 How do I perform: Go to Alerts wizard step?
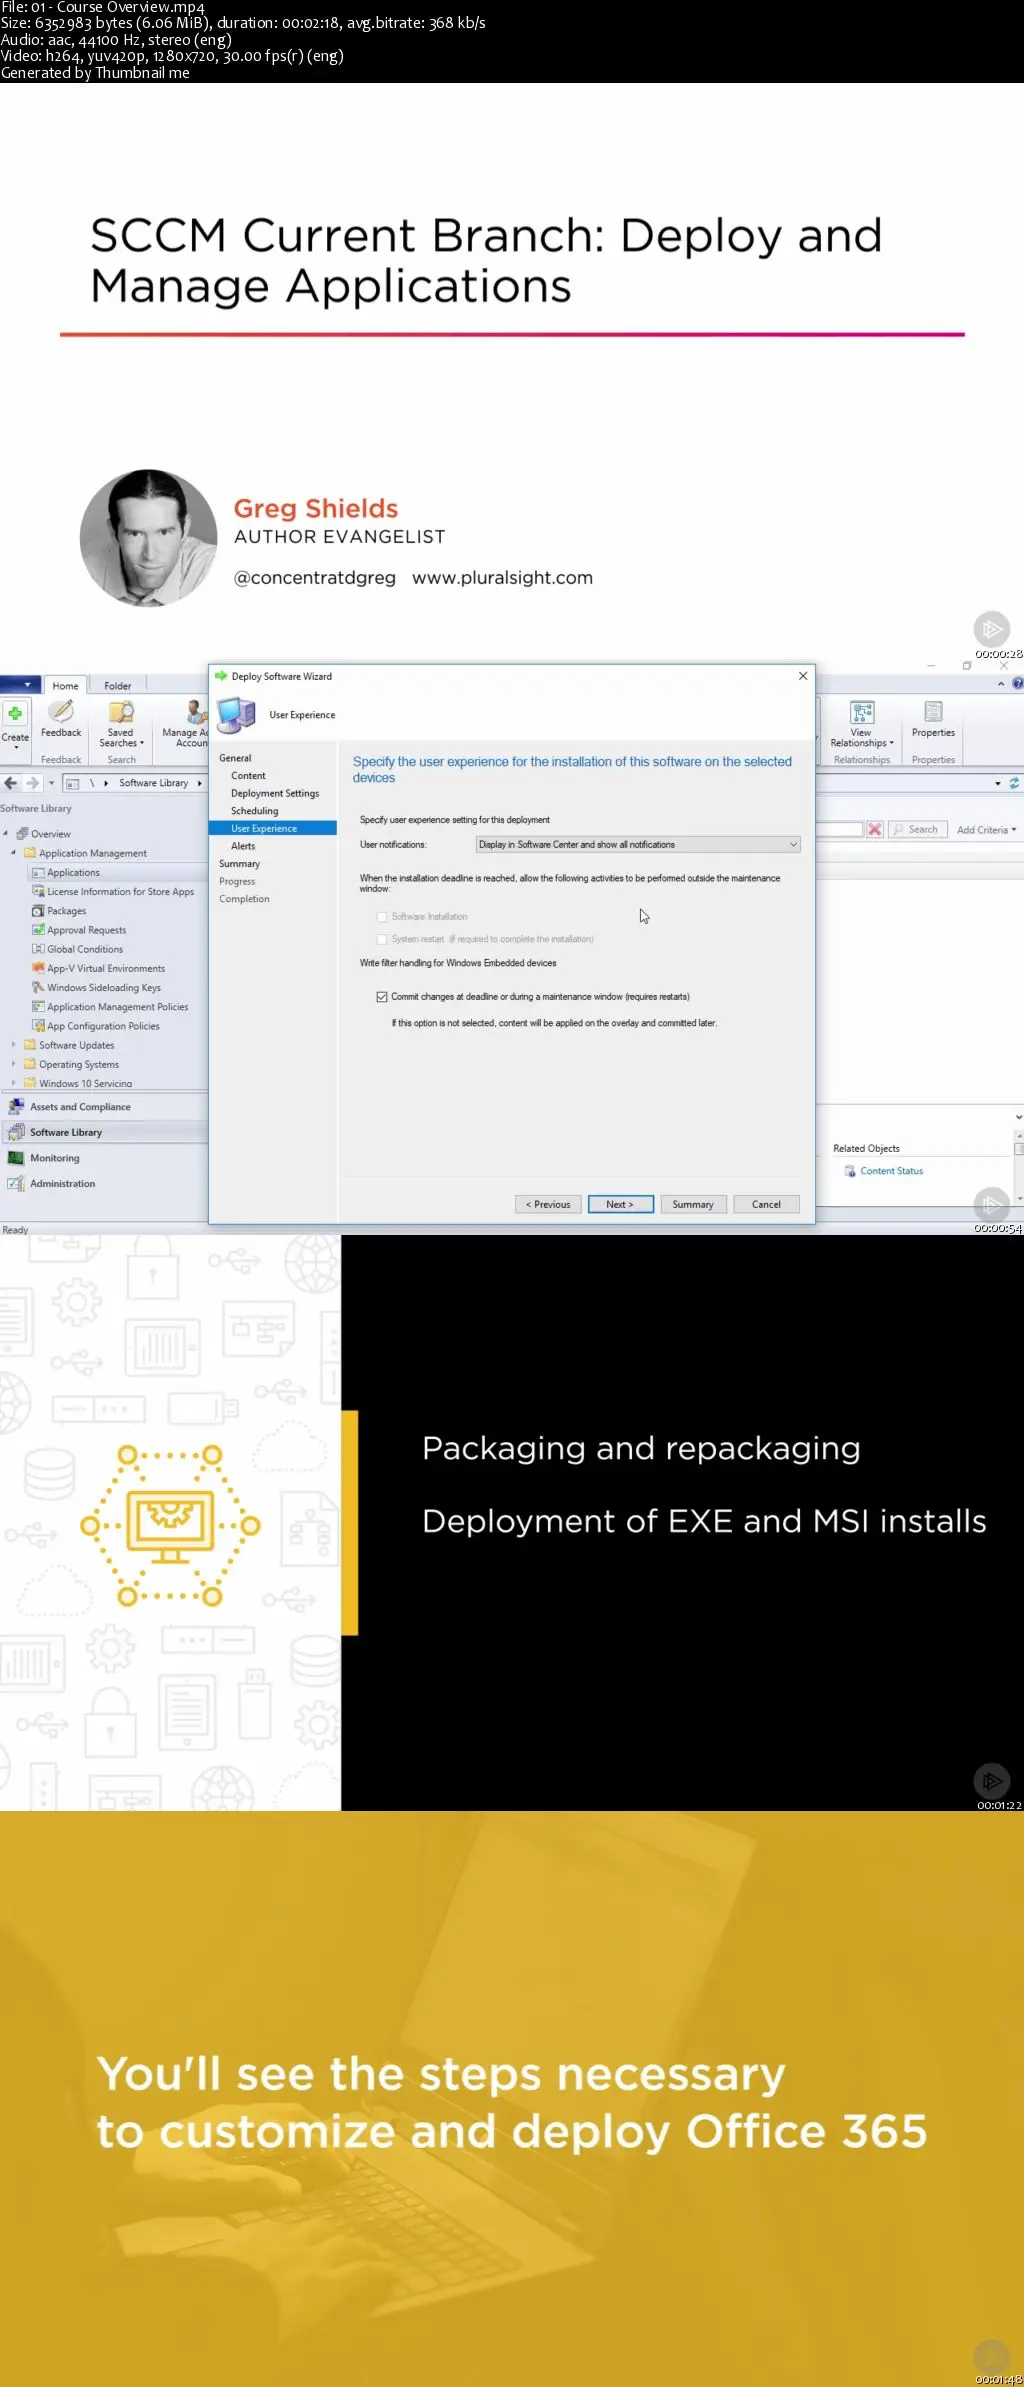click(243, 846)
